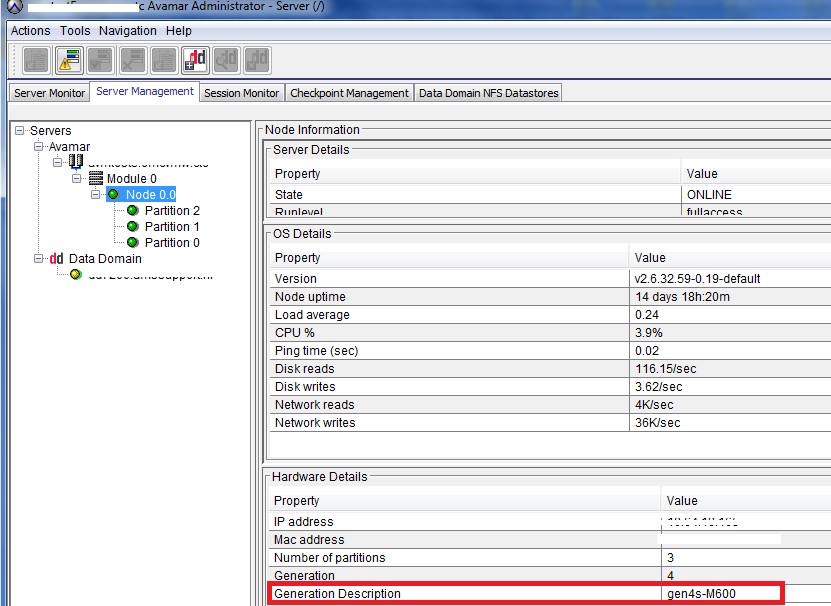Collapse the Node 0.0 branch
Image resolution: width=831 pixels, height=606 pixels.
[x=96, y=194]
